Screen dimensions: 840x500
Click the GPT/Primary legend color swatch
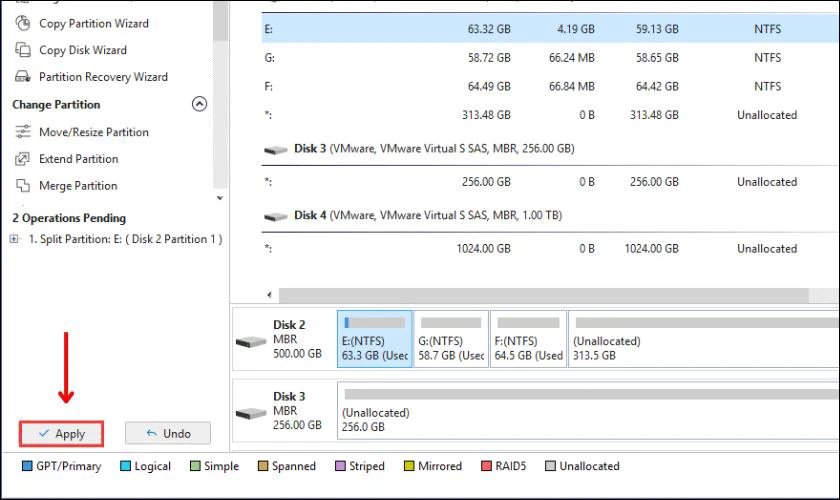click(x=27, y=466)
